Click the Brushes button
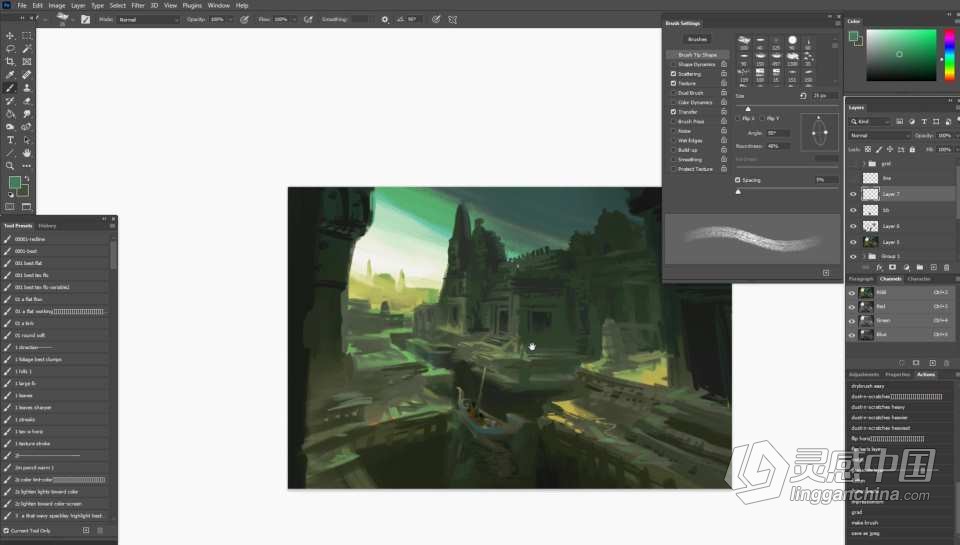The height and width of the screenshot is (545, 960). coord(697,39)
